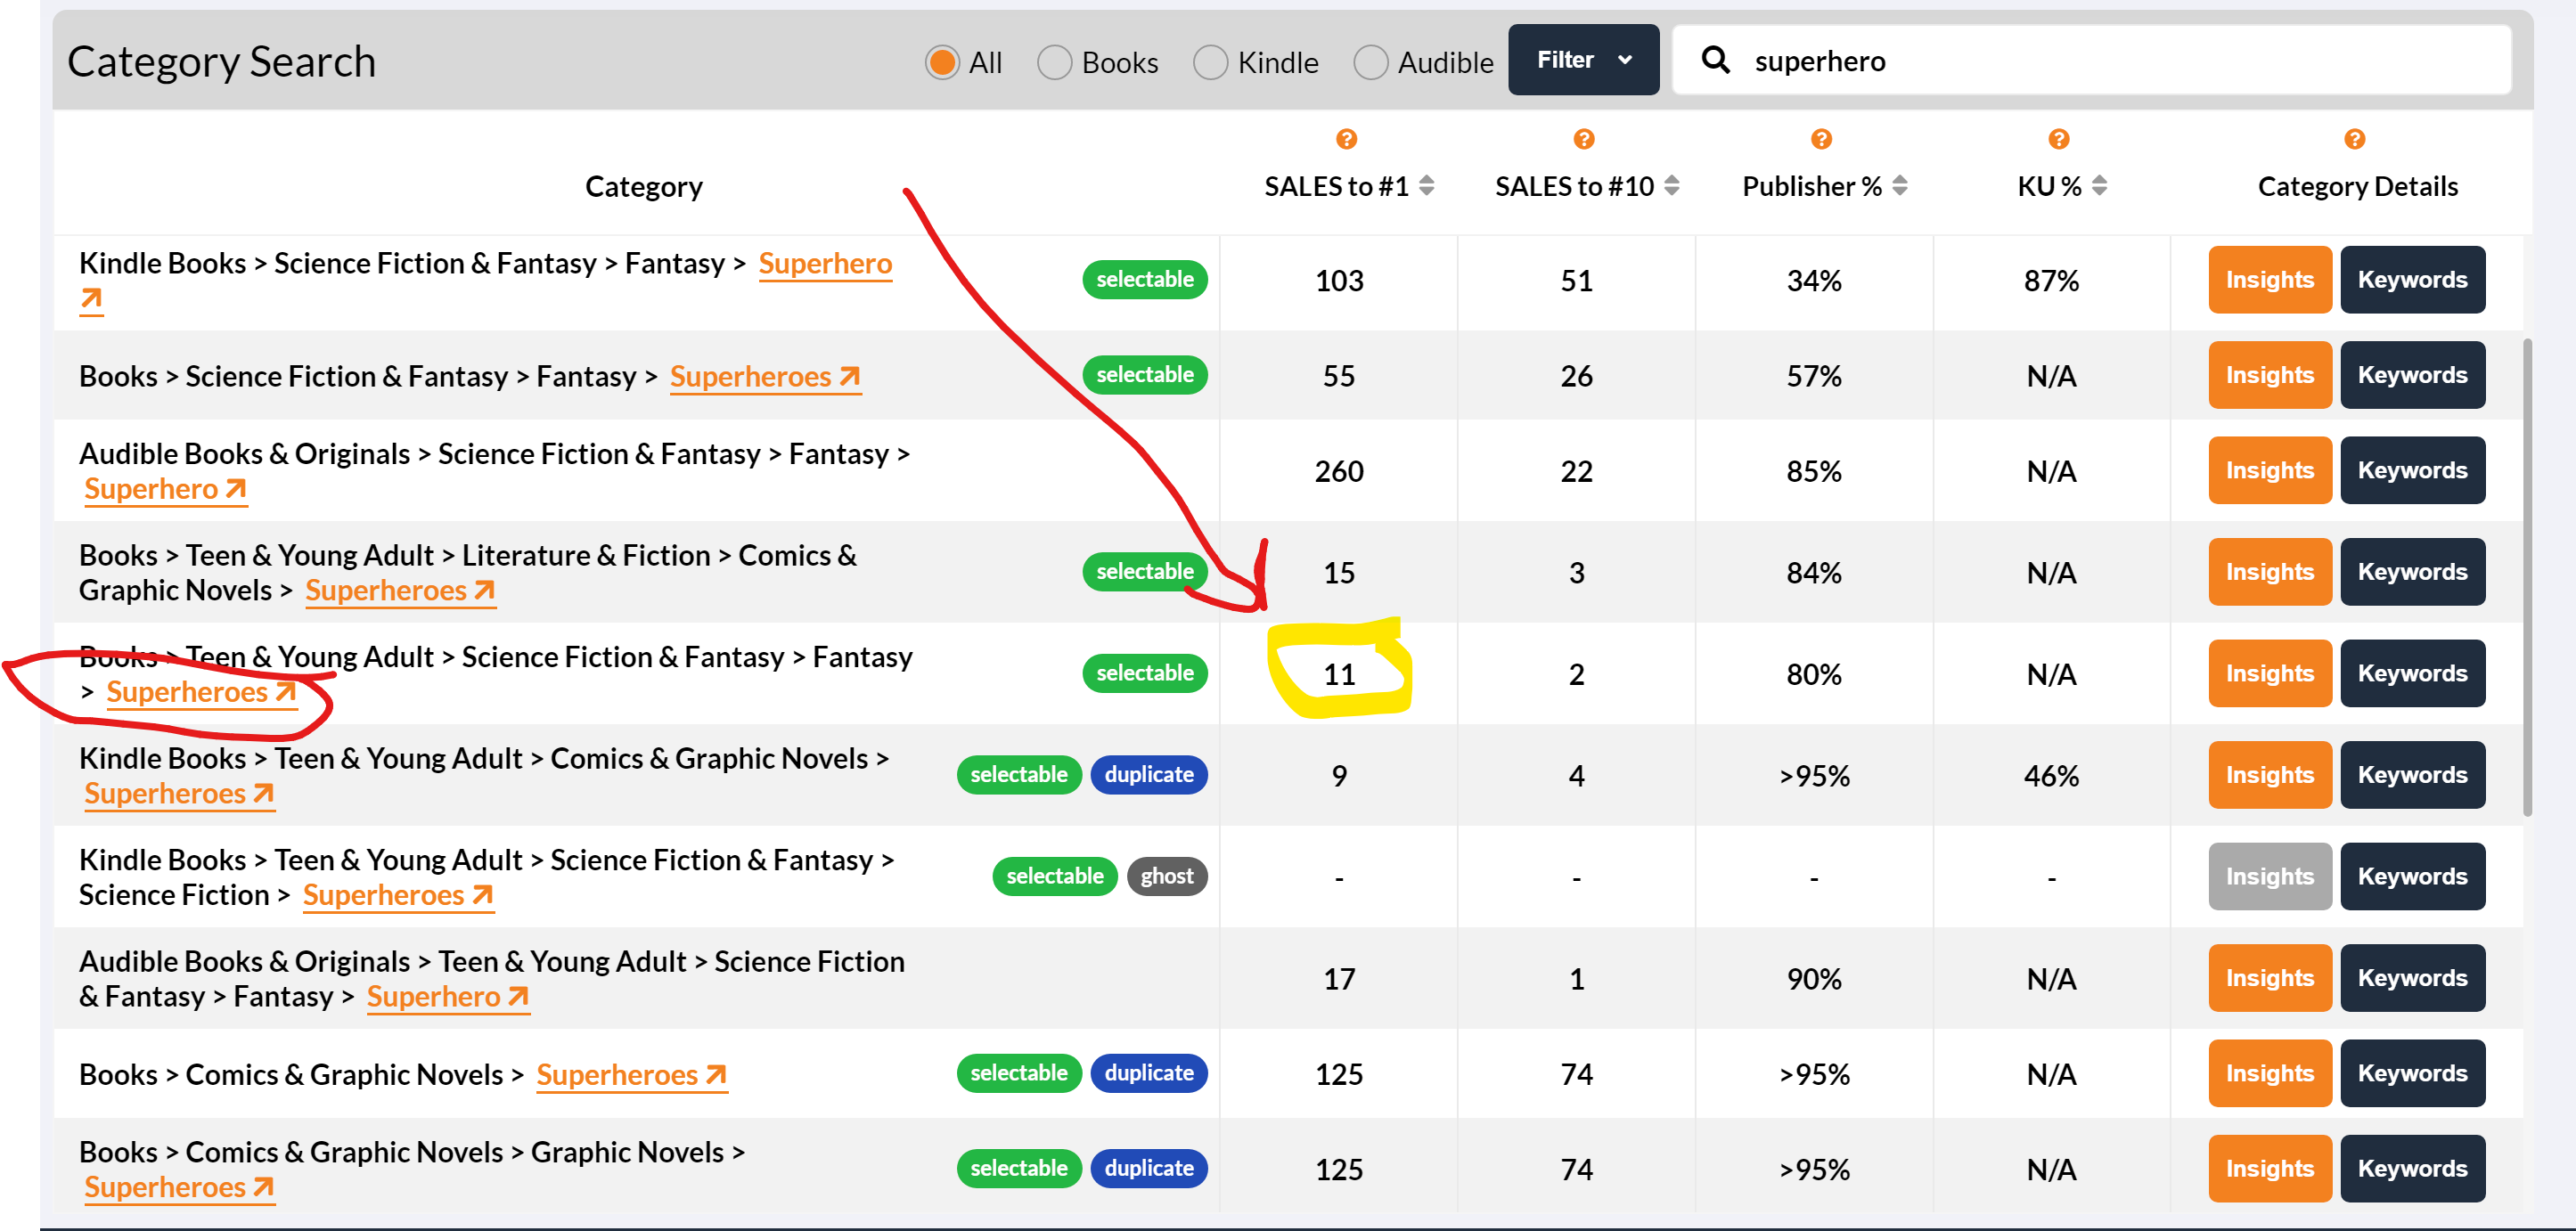The height and width of the screenshot is (1231, 2576).
Task: Select the All radio option
Action: pyautogui.click(x=941, y=63)
